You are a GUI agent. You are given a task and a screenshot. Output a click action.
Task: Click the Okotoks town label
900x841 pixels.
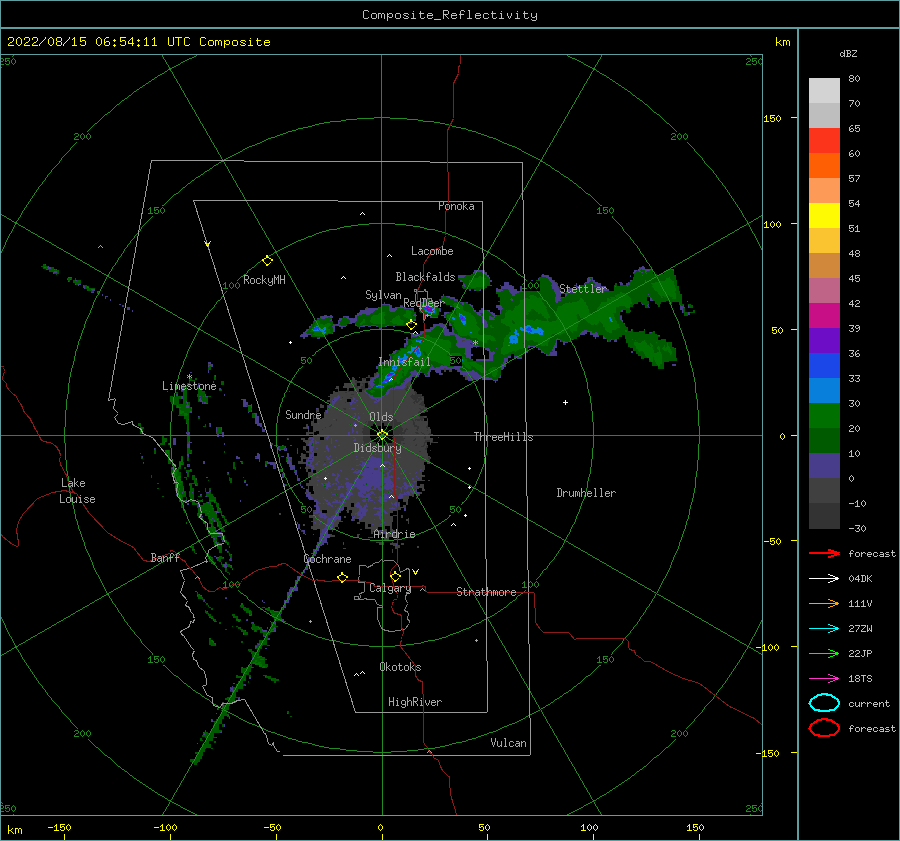click(x=400, y=667)
